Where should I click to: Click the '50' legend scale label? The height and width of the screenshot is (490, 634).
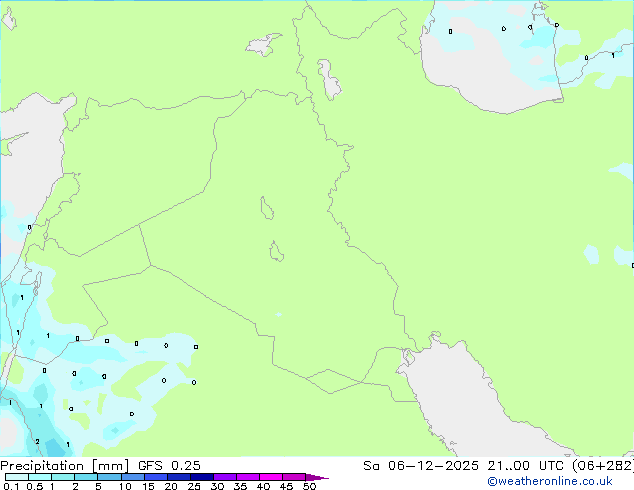[309, 486]
